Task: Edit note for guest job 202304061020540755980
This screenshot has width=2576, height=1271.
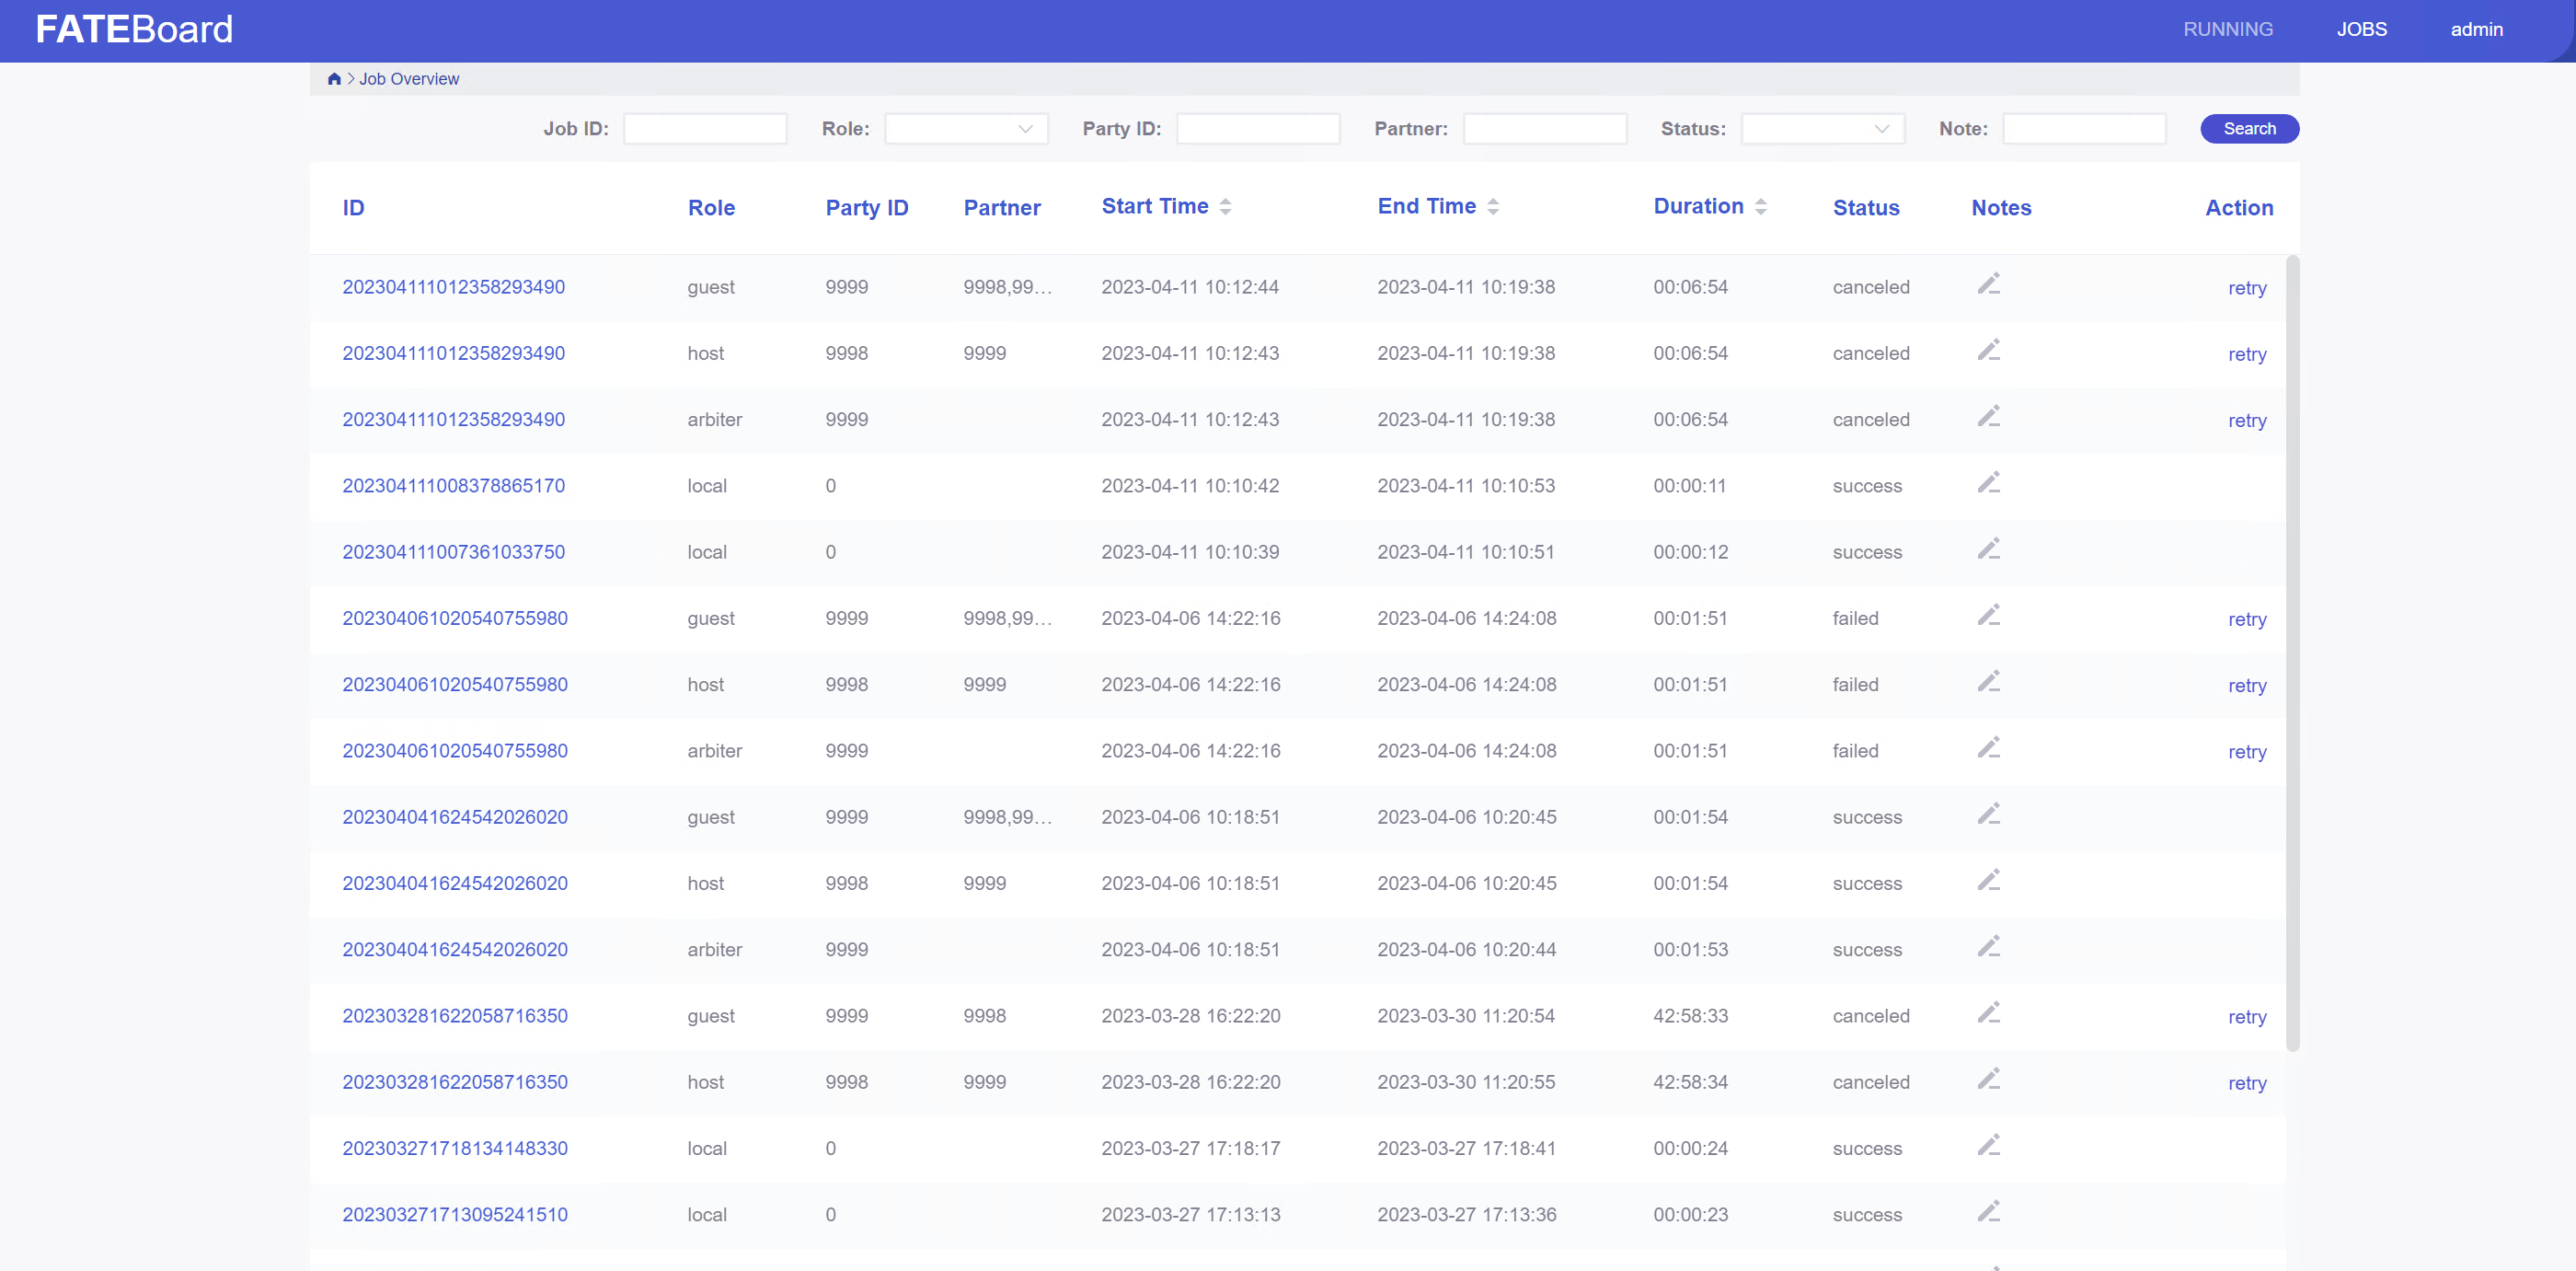Action: tap(1989, 616)
